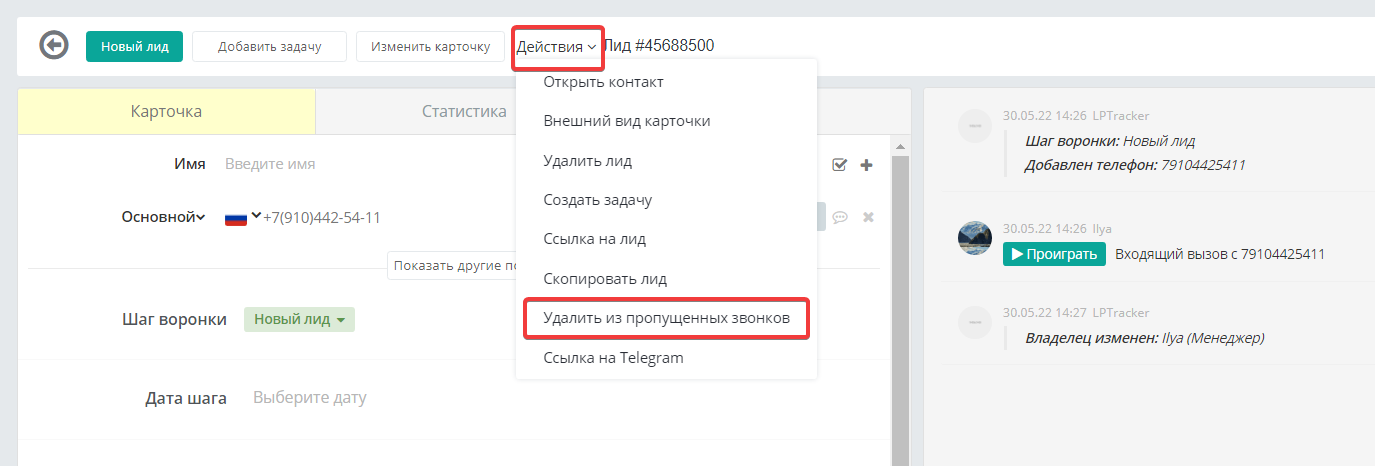1375x466 pixels.
Task: Click the Выберите дату date field
Action: (x=310, y=398)
